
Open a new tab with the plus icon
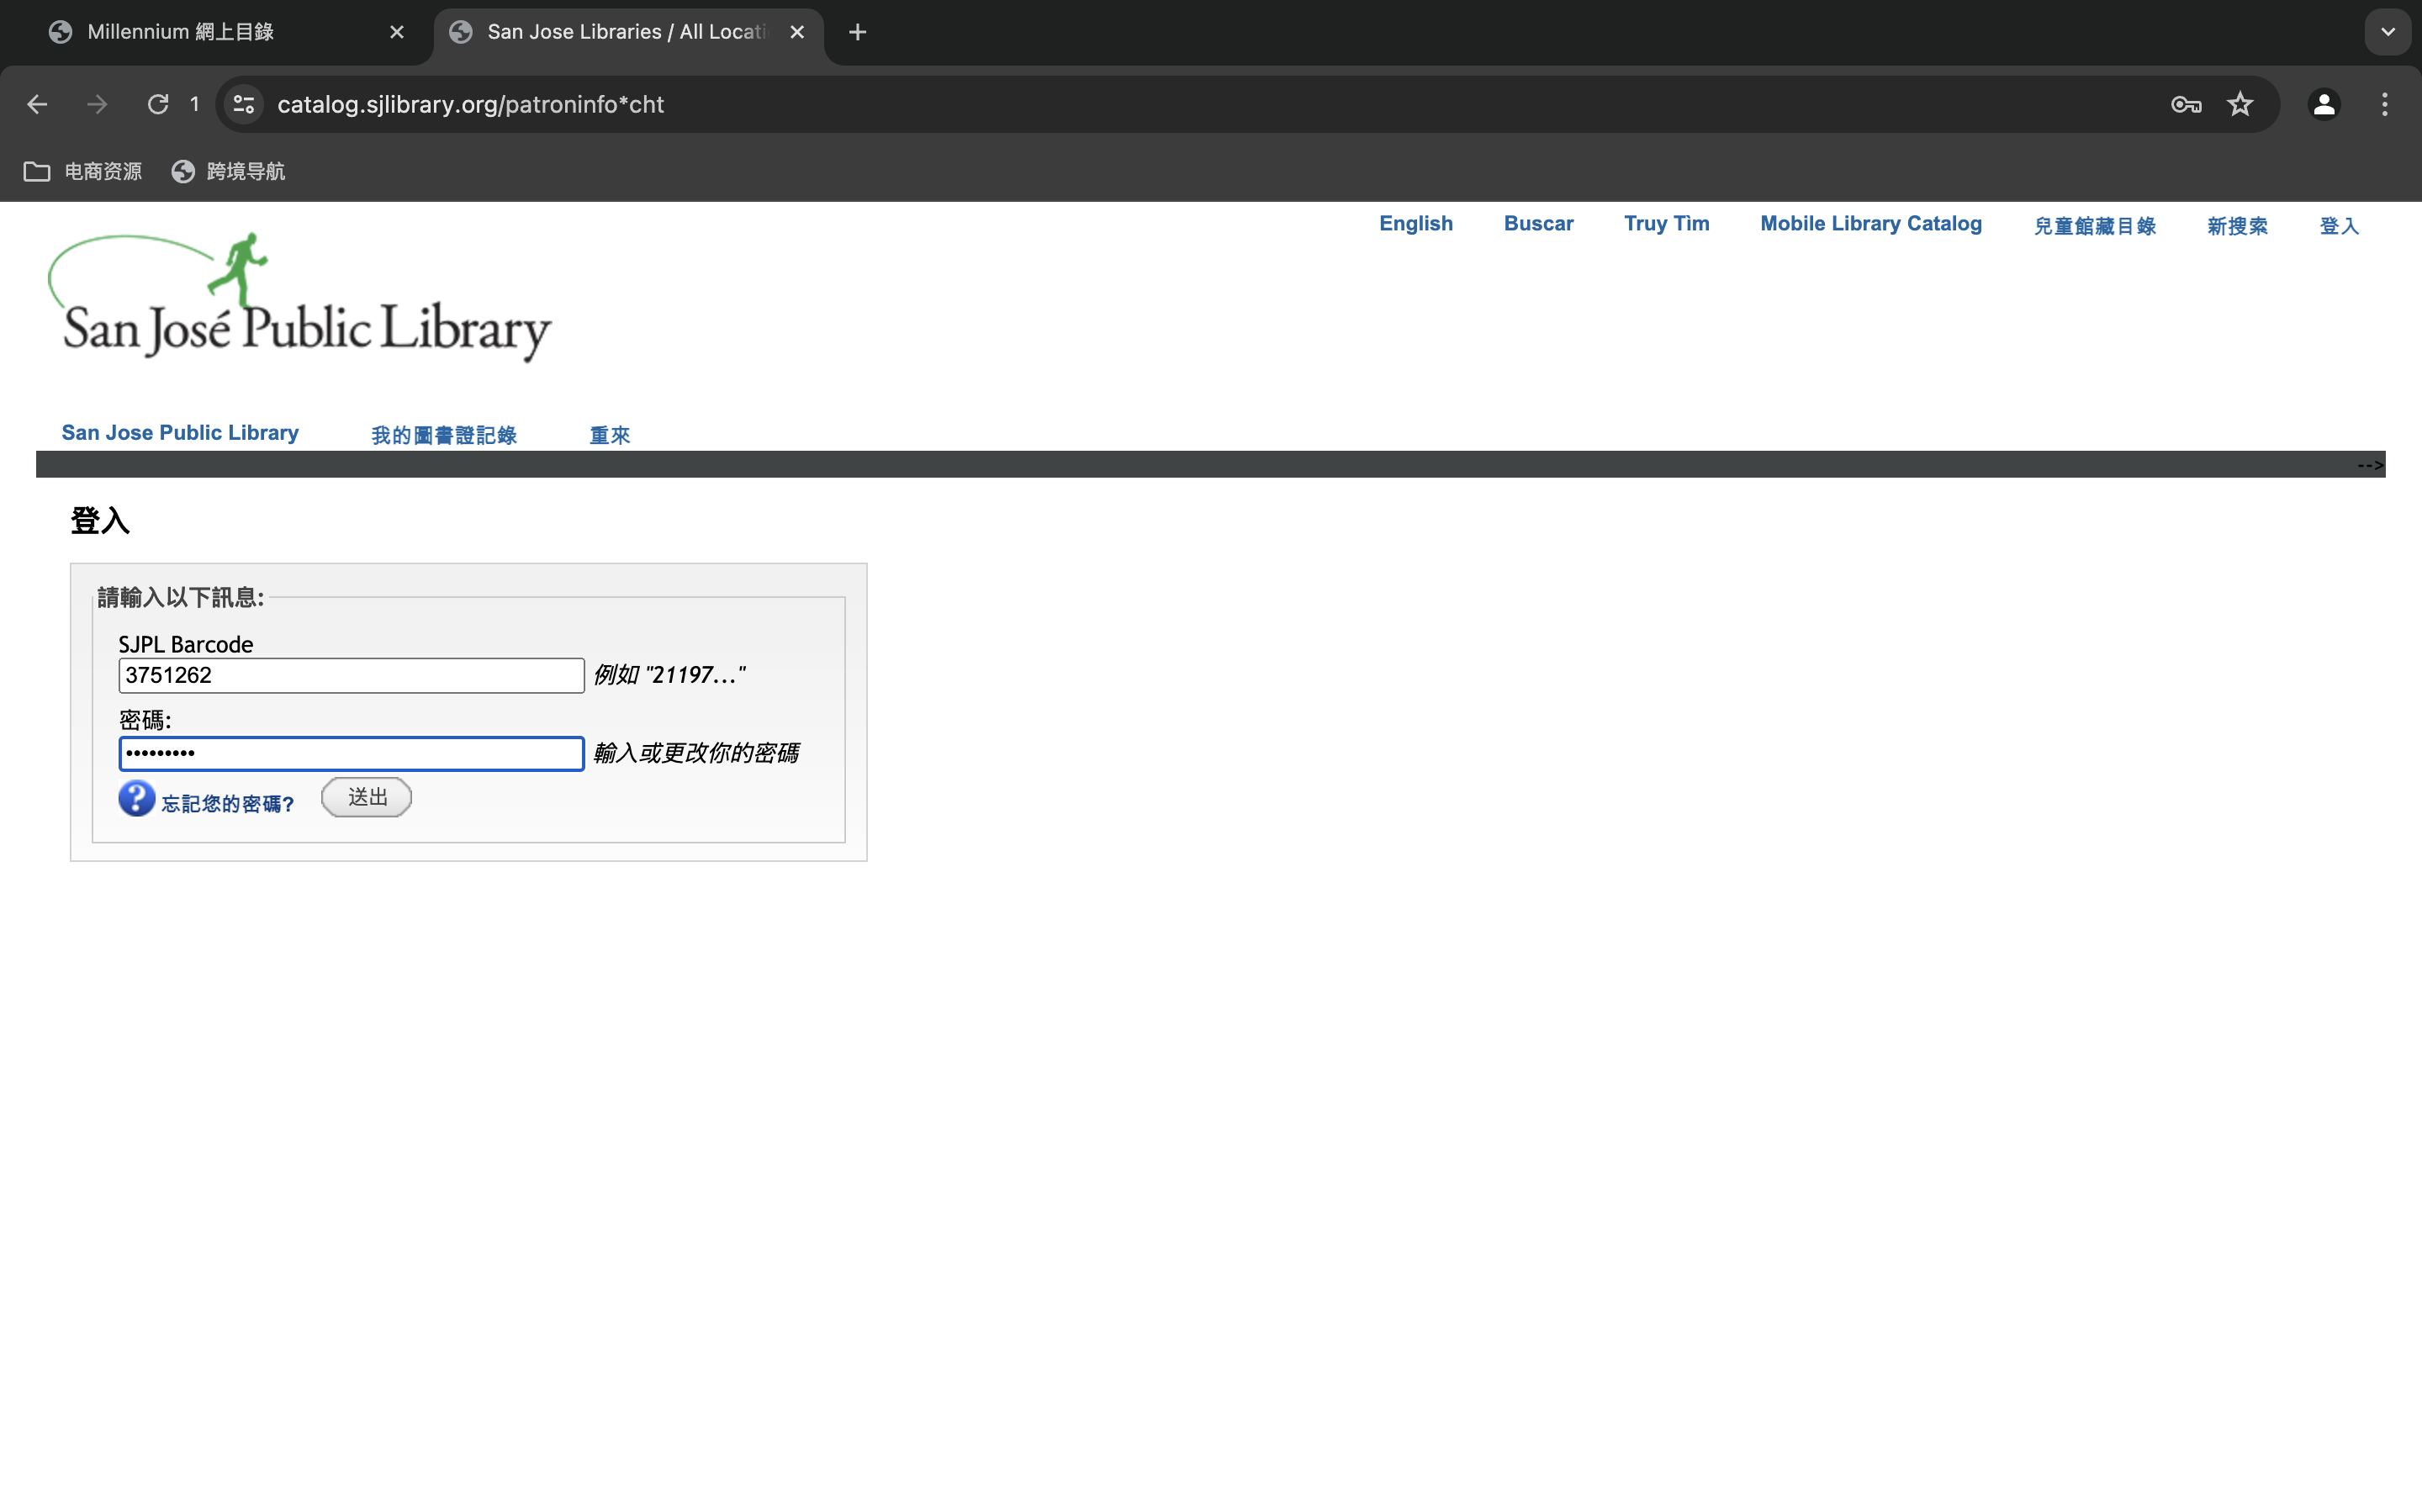coord(857,32)
